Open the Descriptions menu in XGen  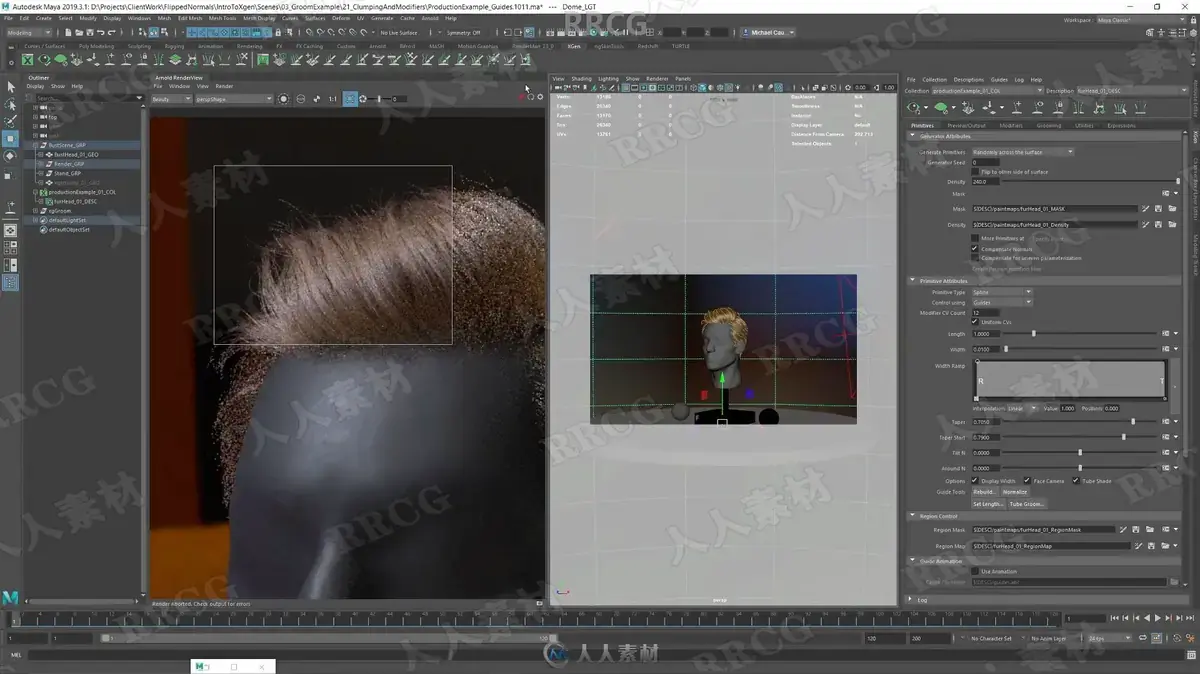969,80
